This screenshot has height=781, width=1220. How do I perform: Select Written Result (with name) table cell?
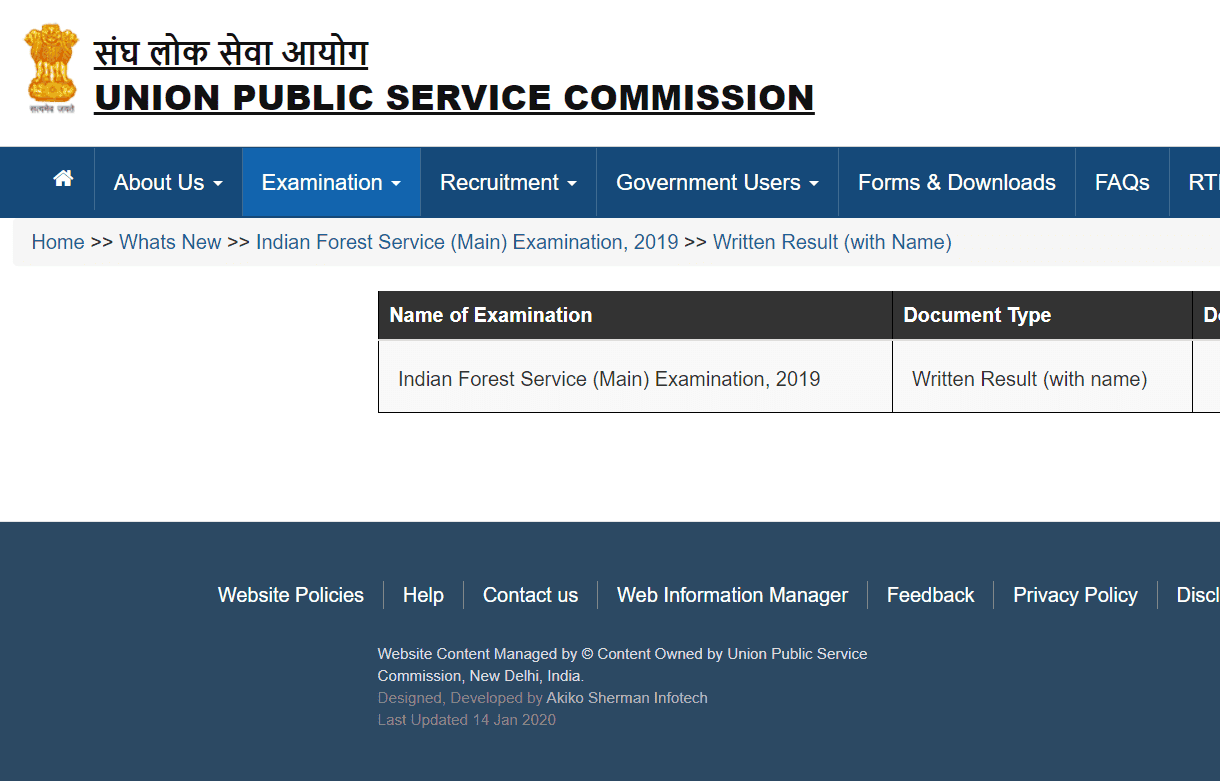pyautogui.click(x=1042, y=377)
